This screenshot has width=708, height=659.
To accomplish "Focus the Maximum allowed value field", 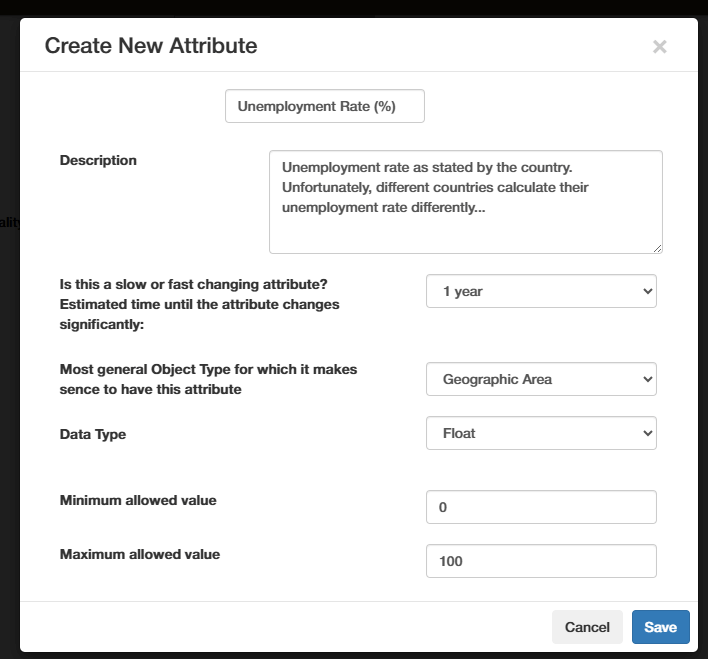I will pos(541,561).
